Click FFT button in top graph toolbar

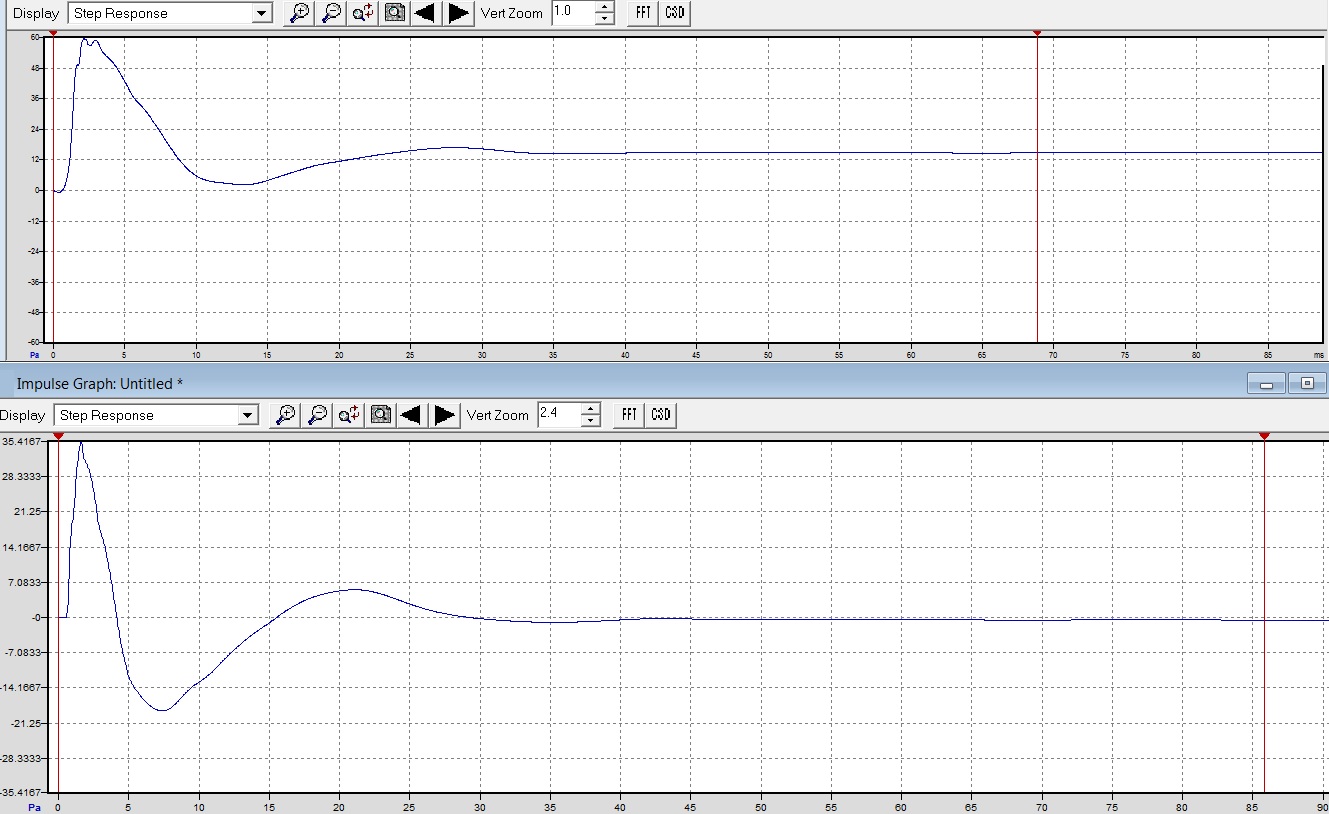[642, 13]
